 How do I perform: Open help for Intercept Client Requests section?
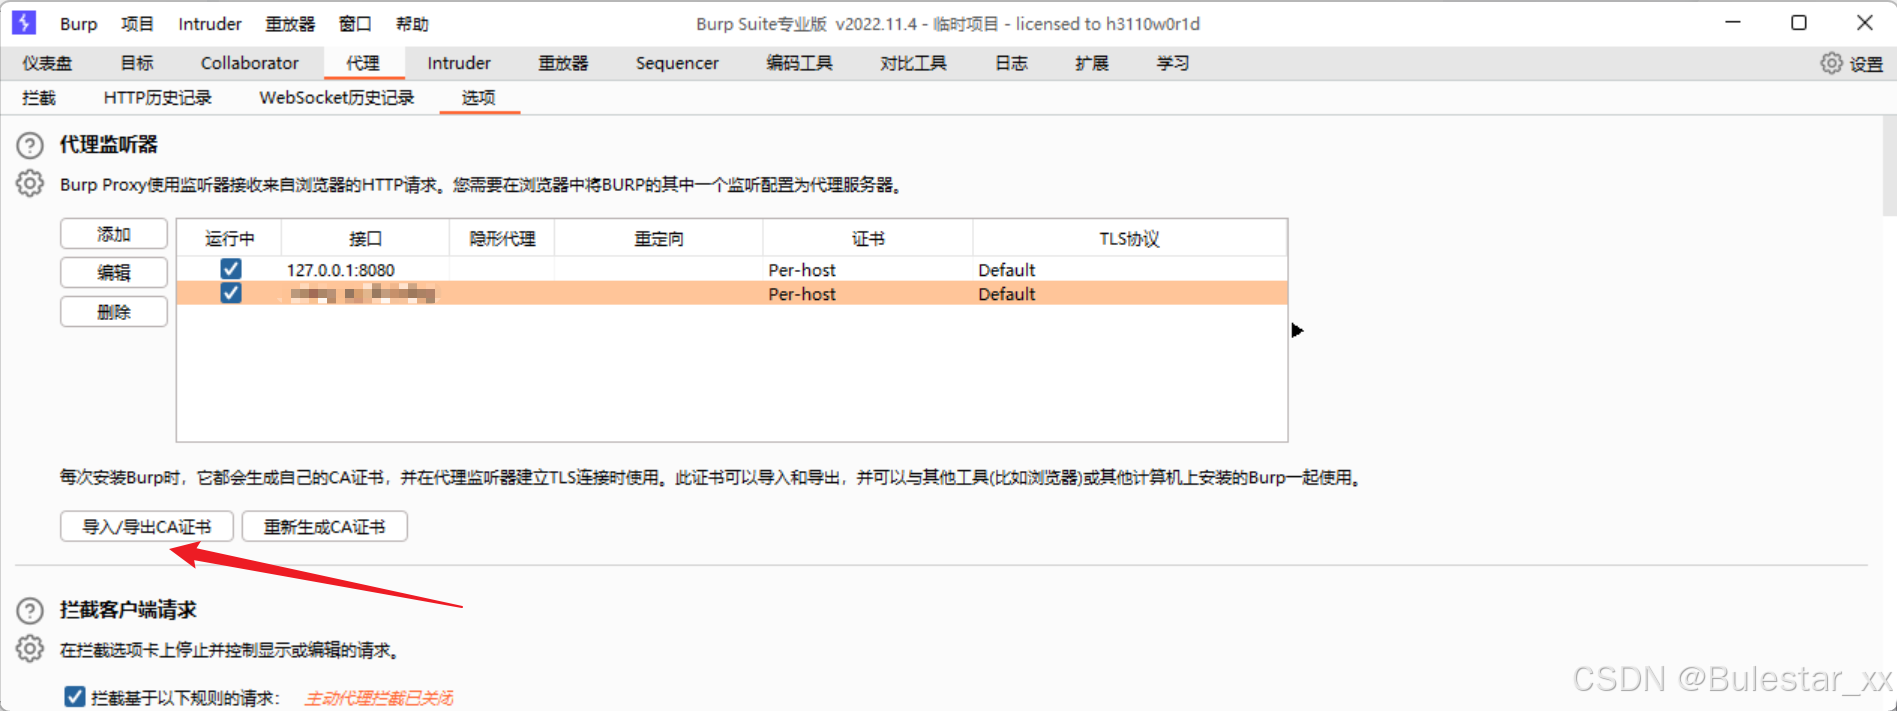[30, 611]
